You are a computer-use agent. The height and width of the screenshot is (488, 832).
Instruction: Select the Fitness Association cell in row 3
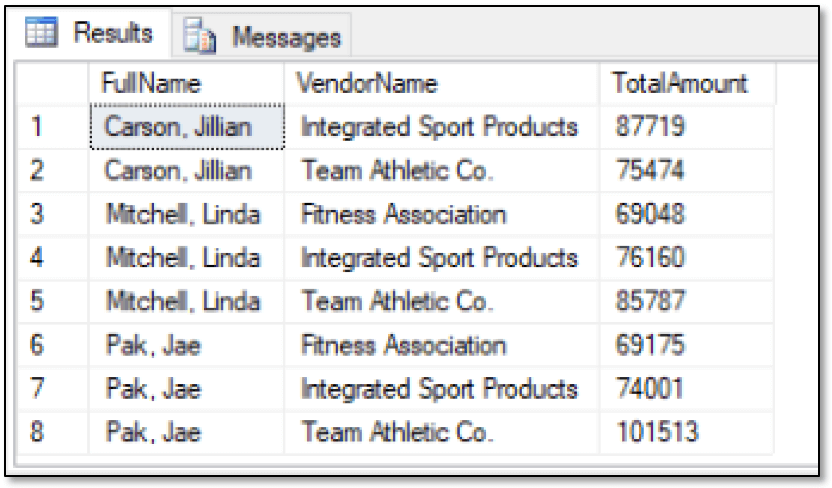442,214
